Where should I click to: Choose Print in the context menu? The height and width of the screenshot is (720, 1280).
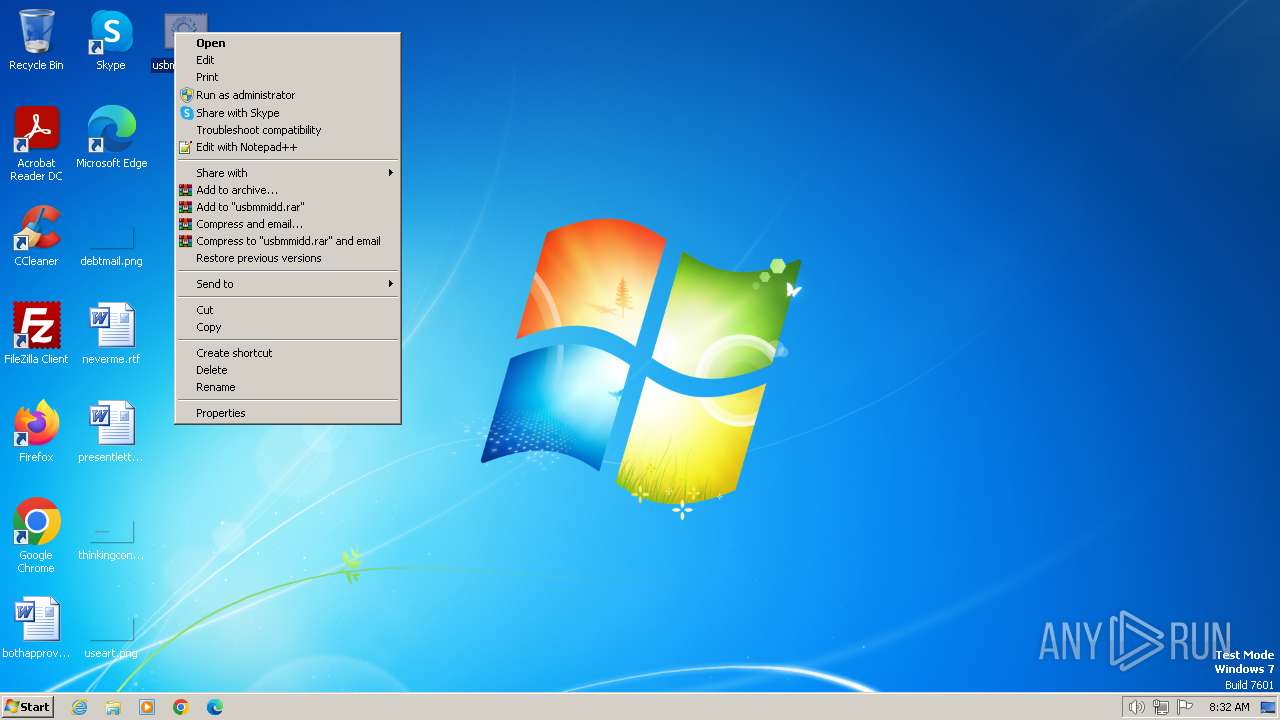click(x=288, y=77)
